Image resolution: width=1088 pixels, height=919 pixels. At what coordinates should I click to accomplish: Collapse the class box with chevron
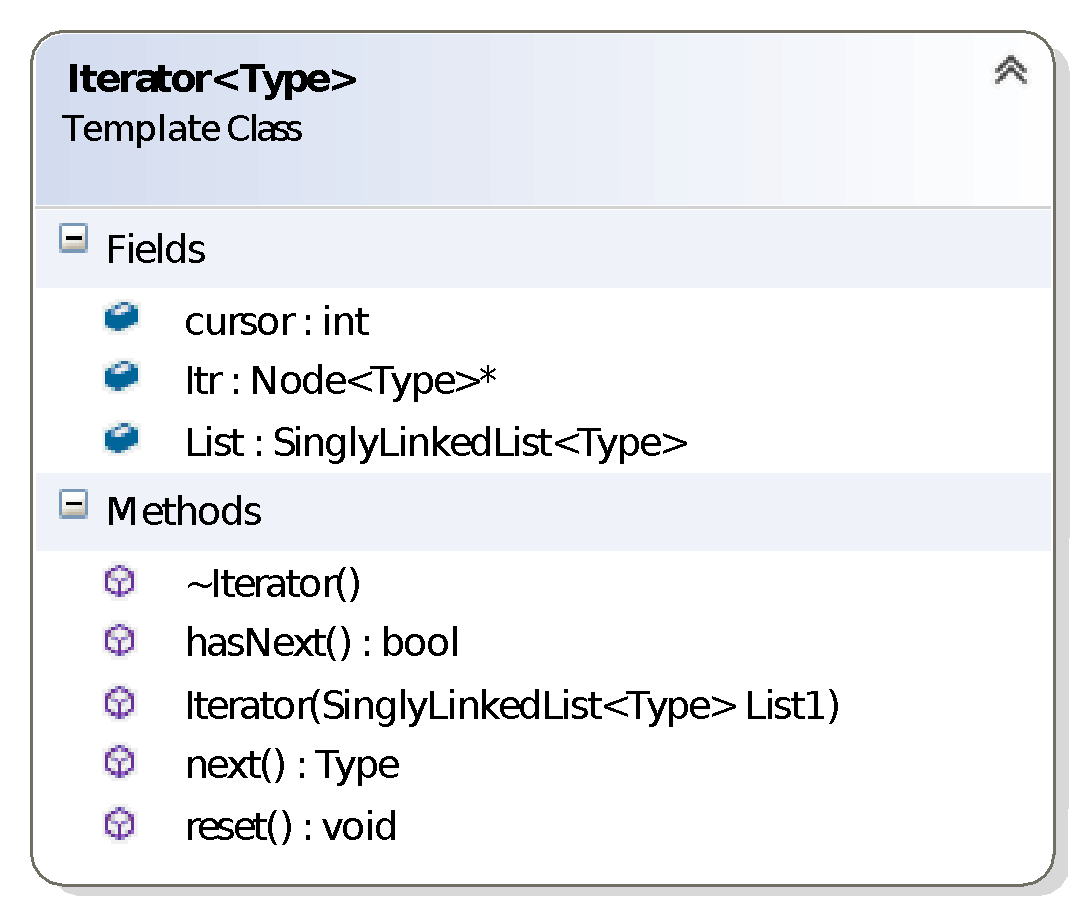[x=1010, y=70]
